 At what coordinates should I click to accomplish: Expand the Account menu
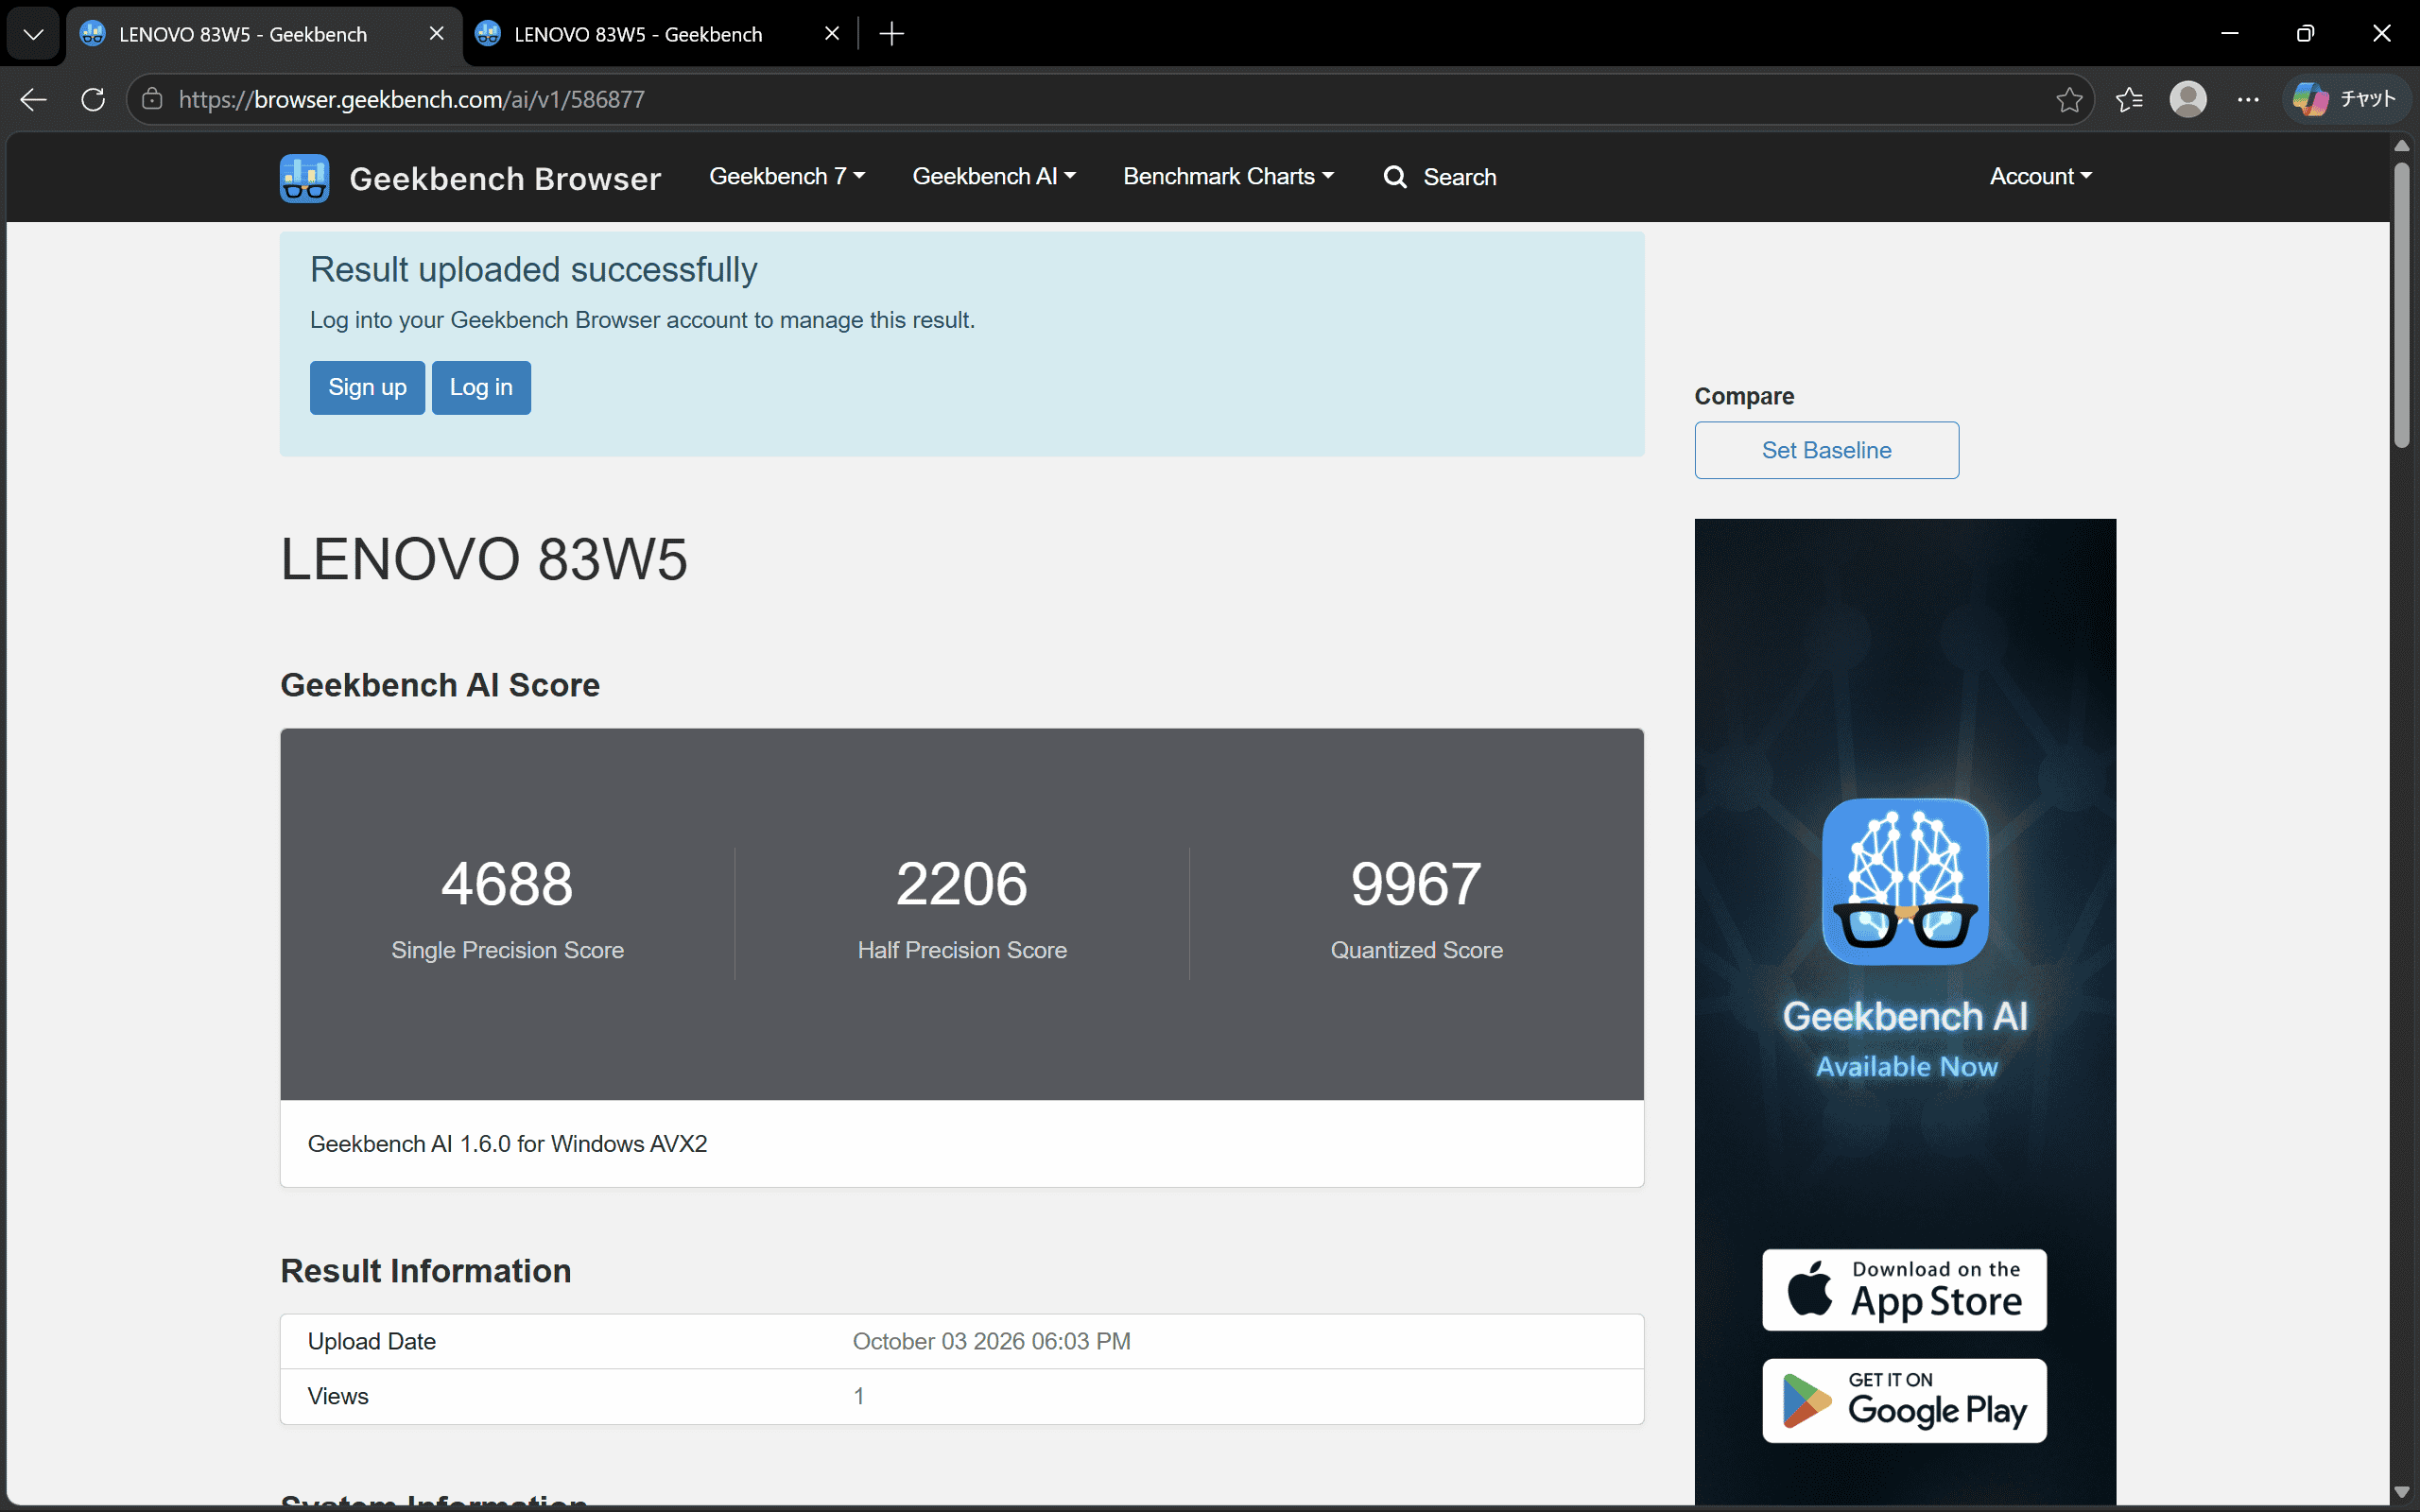2040,177
